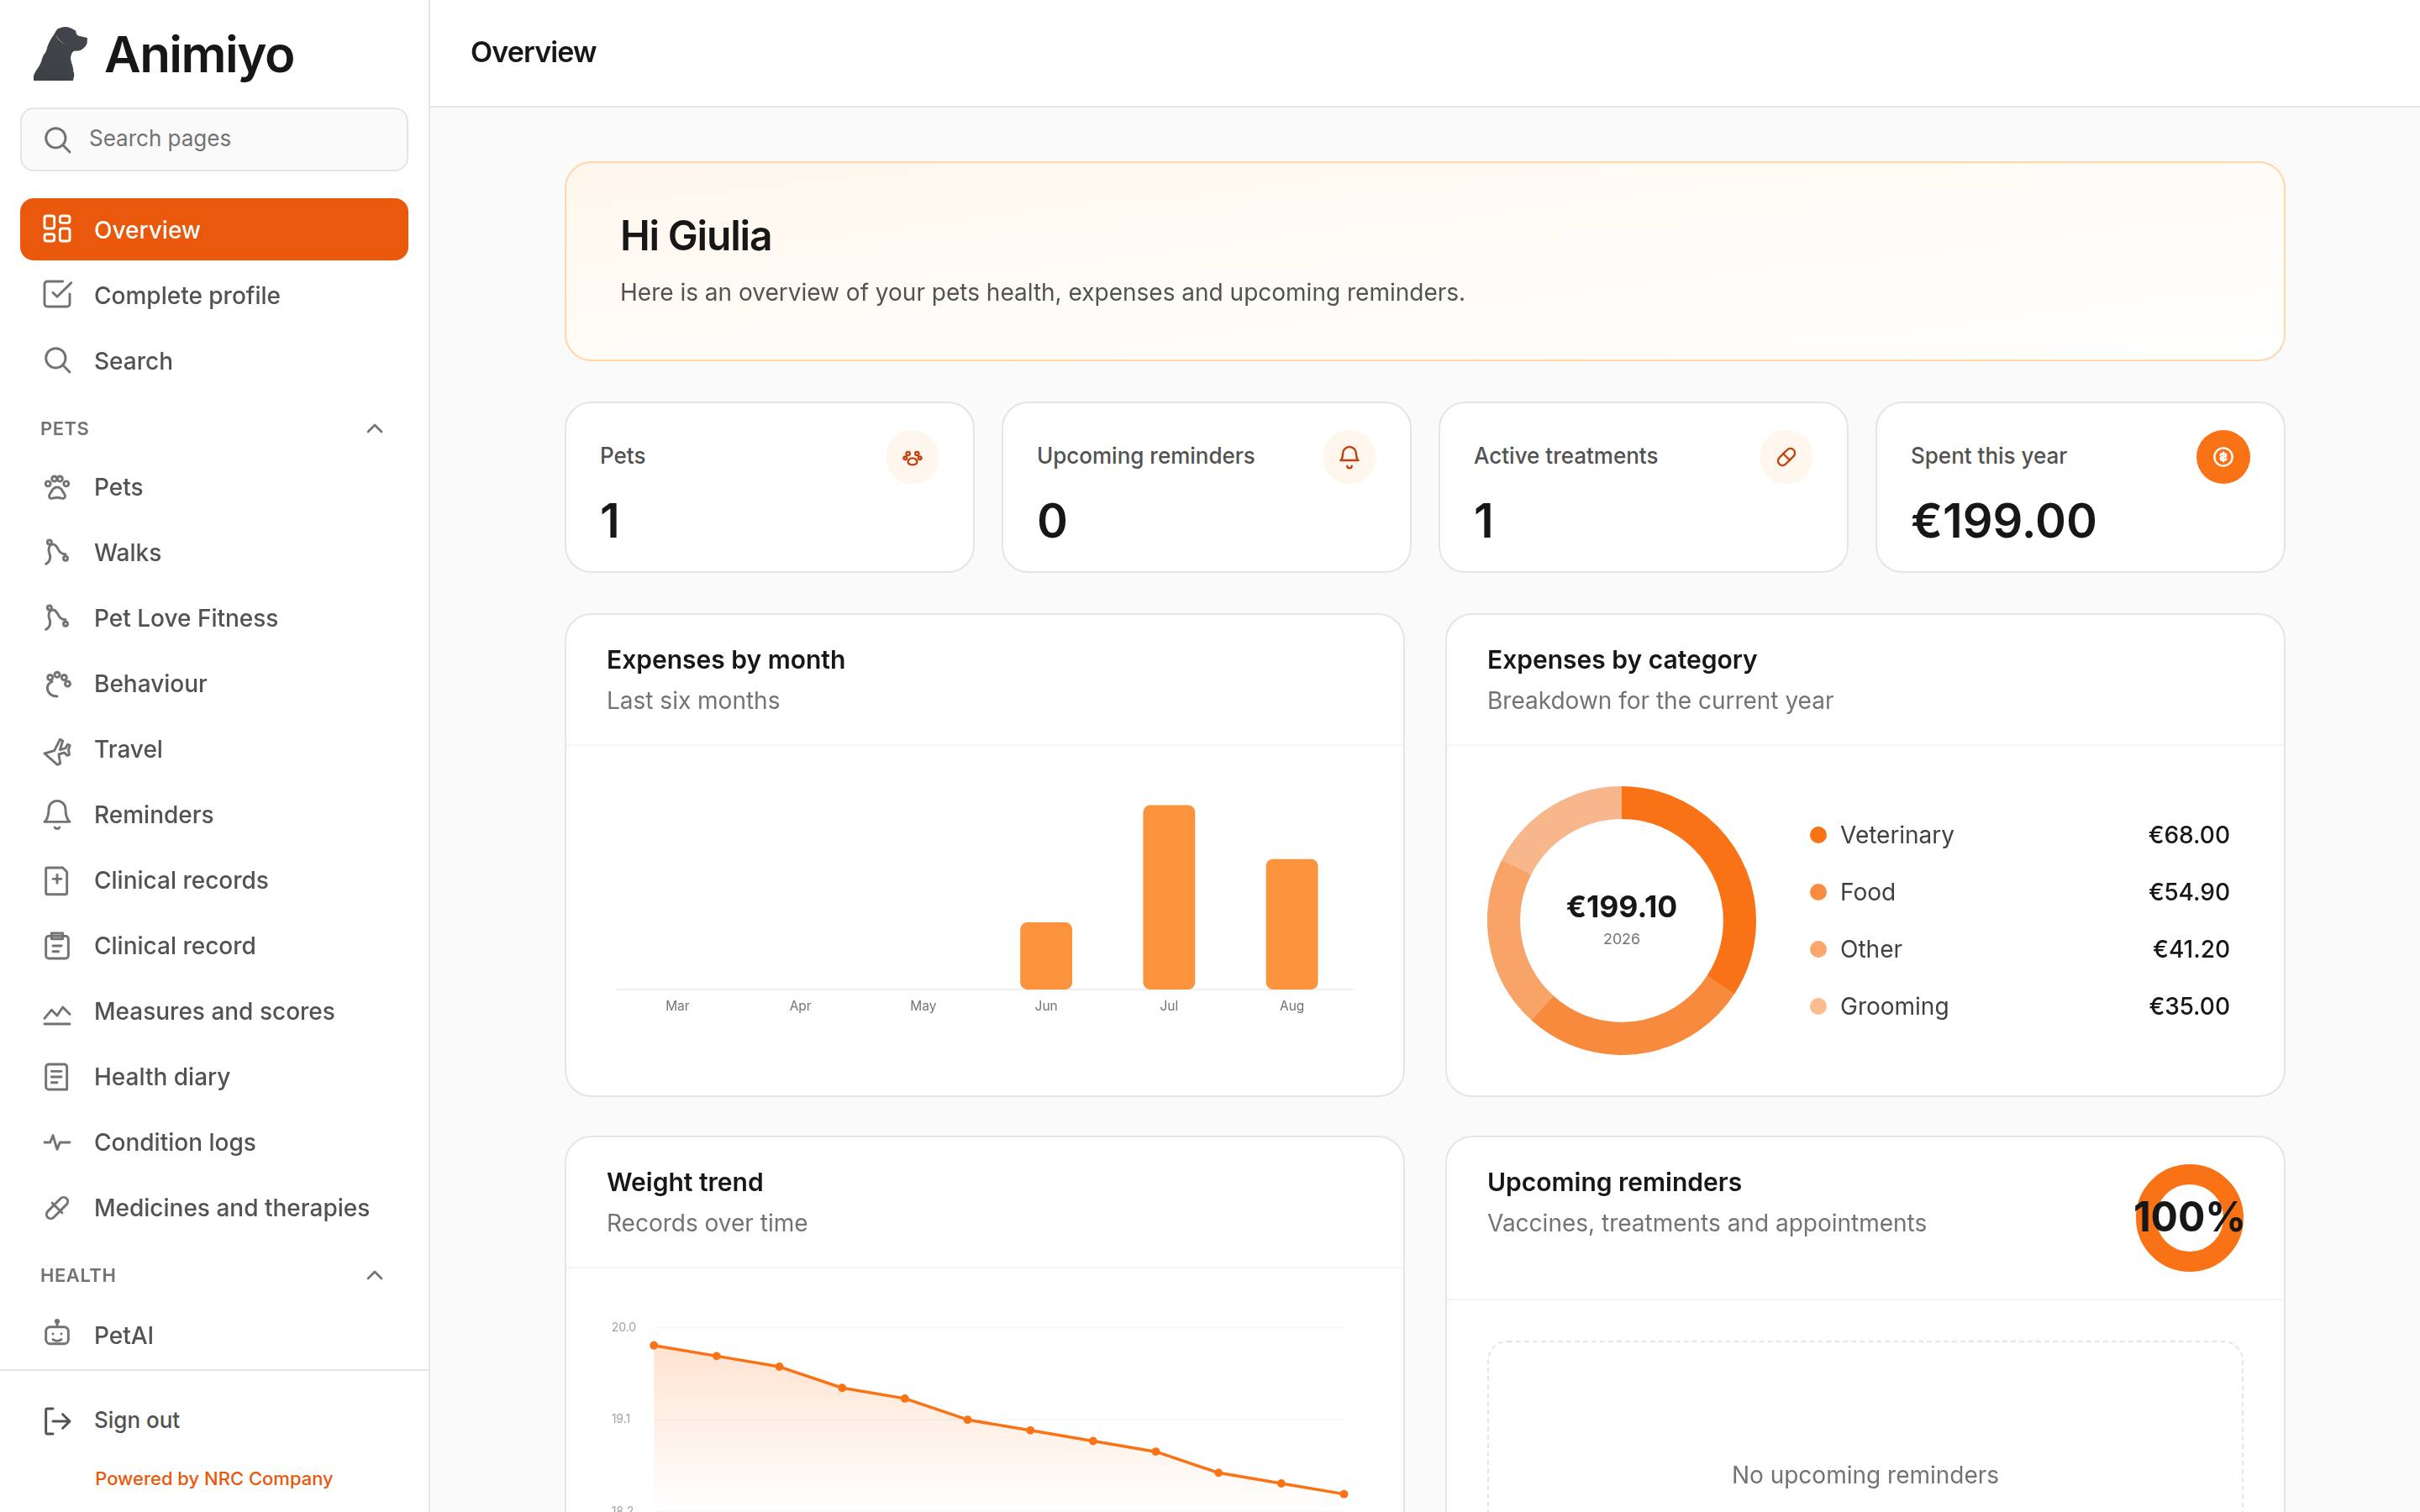
Task: Click the paw icon on Pets card
Action: (912, 457)
